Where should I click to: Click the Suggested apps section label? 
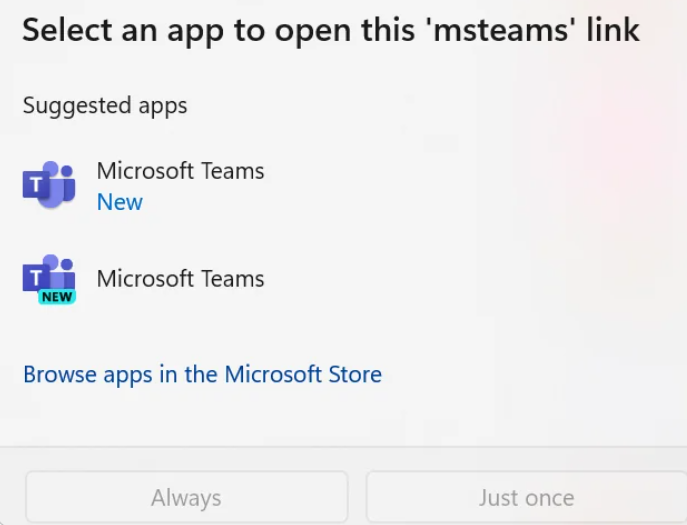(x=105, y=106)
